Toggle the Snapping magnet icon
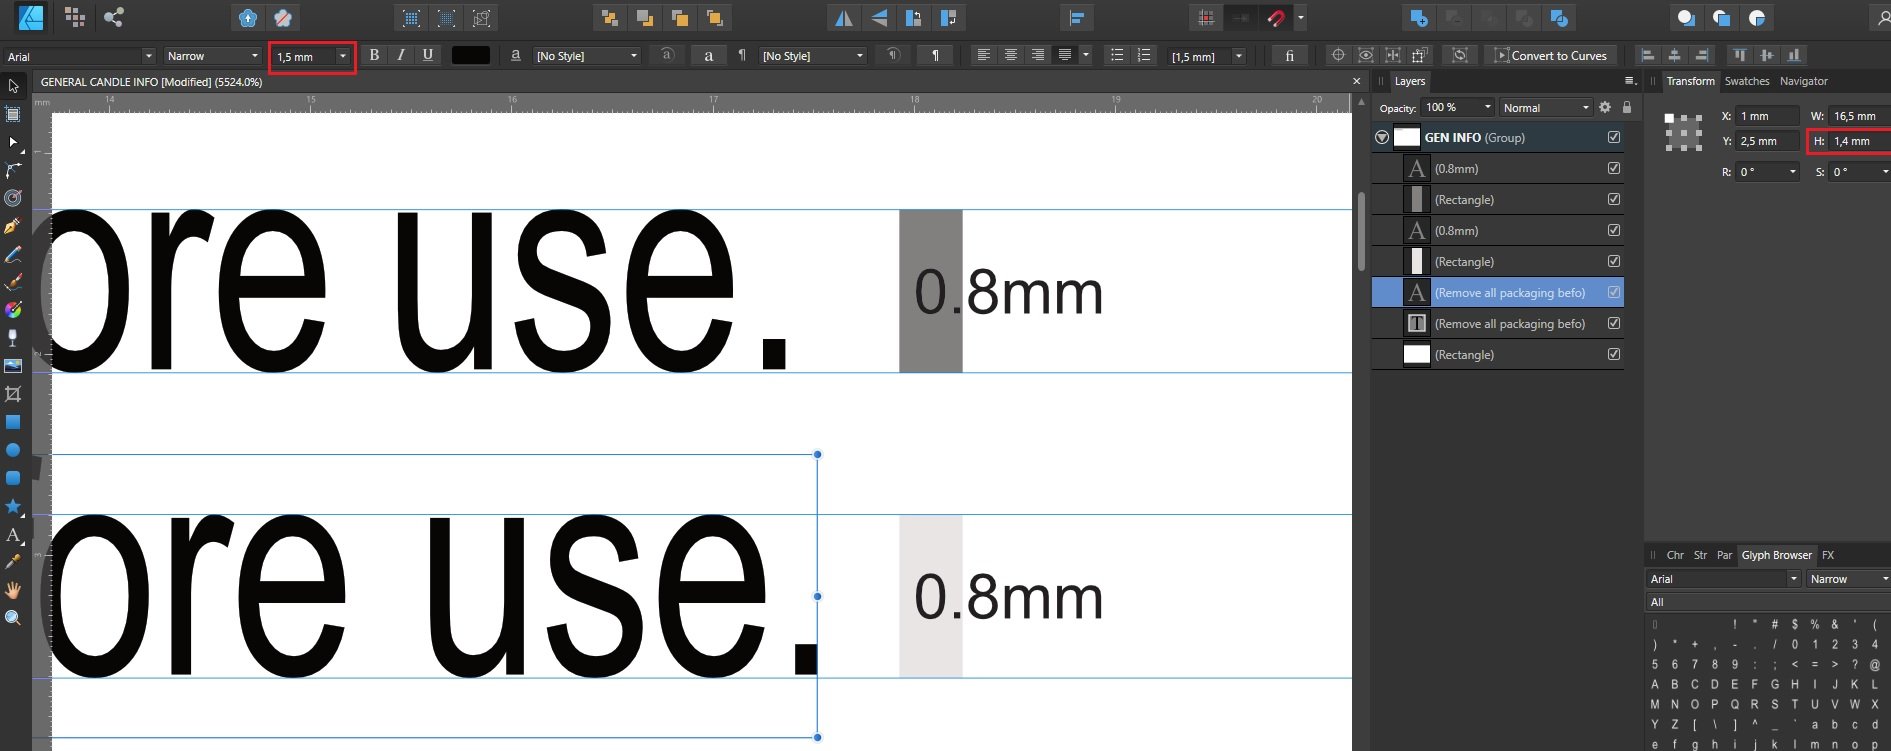The height and width of the screenshot is (751, 1891). pos(1275,18)
